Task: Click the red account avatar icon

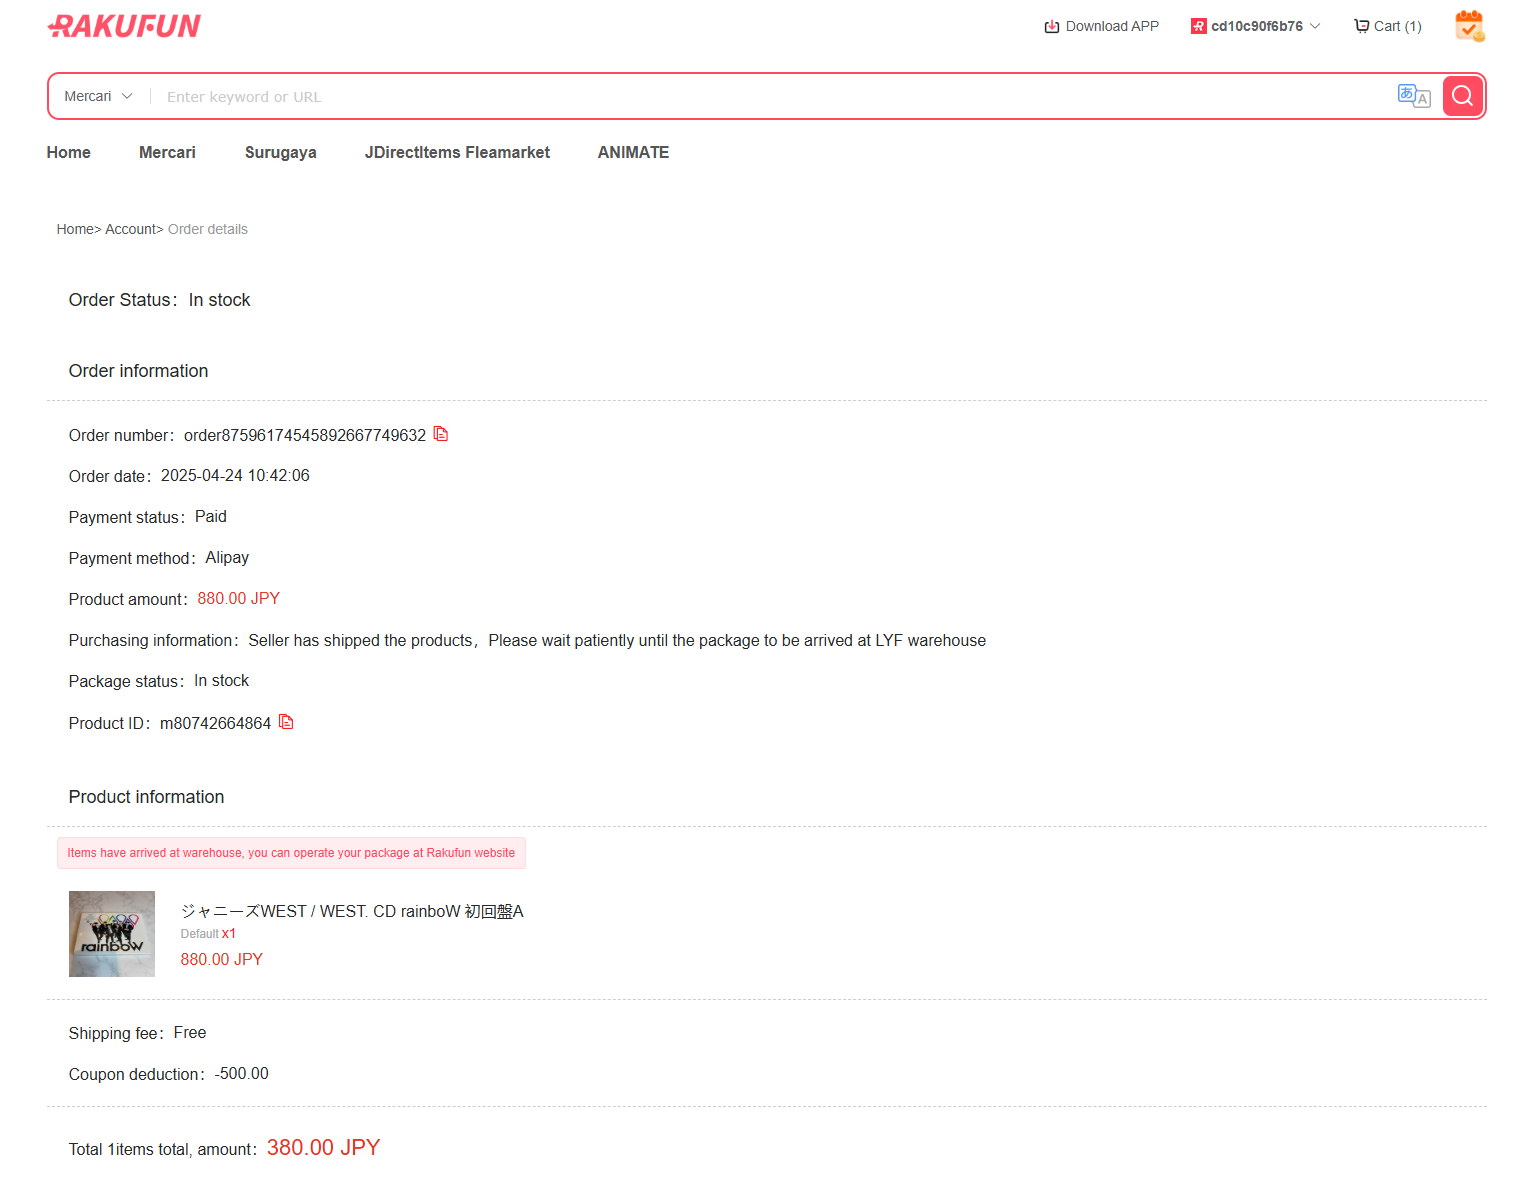Action: click(x=1198, y=26)
